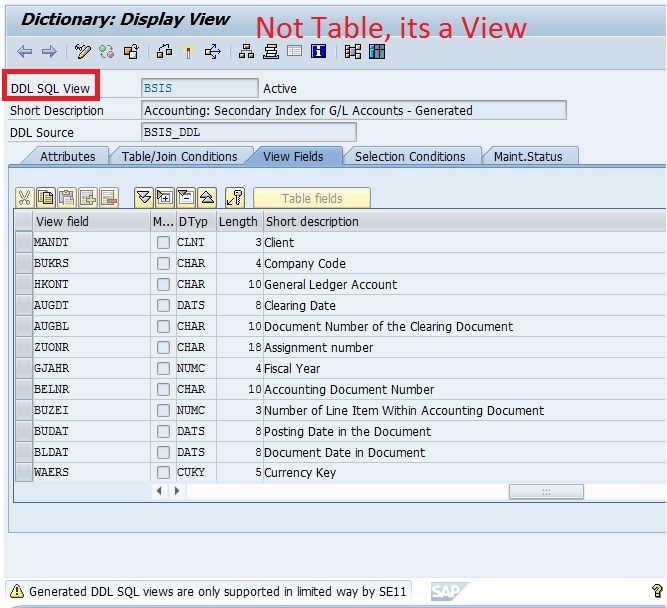667x608 pixels.
Task: Paste the row with the clipboard icon
Action: pos(67,198)
